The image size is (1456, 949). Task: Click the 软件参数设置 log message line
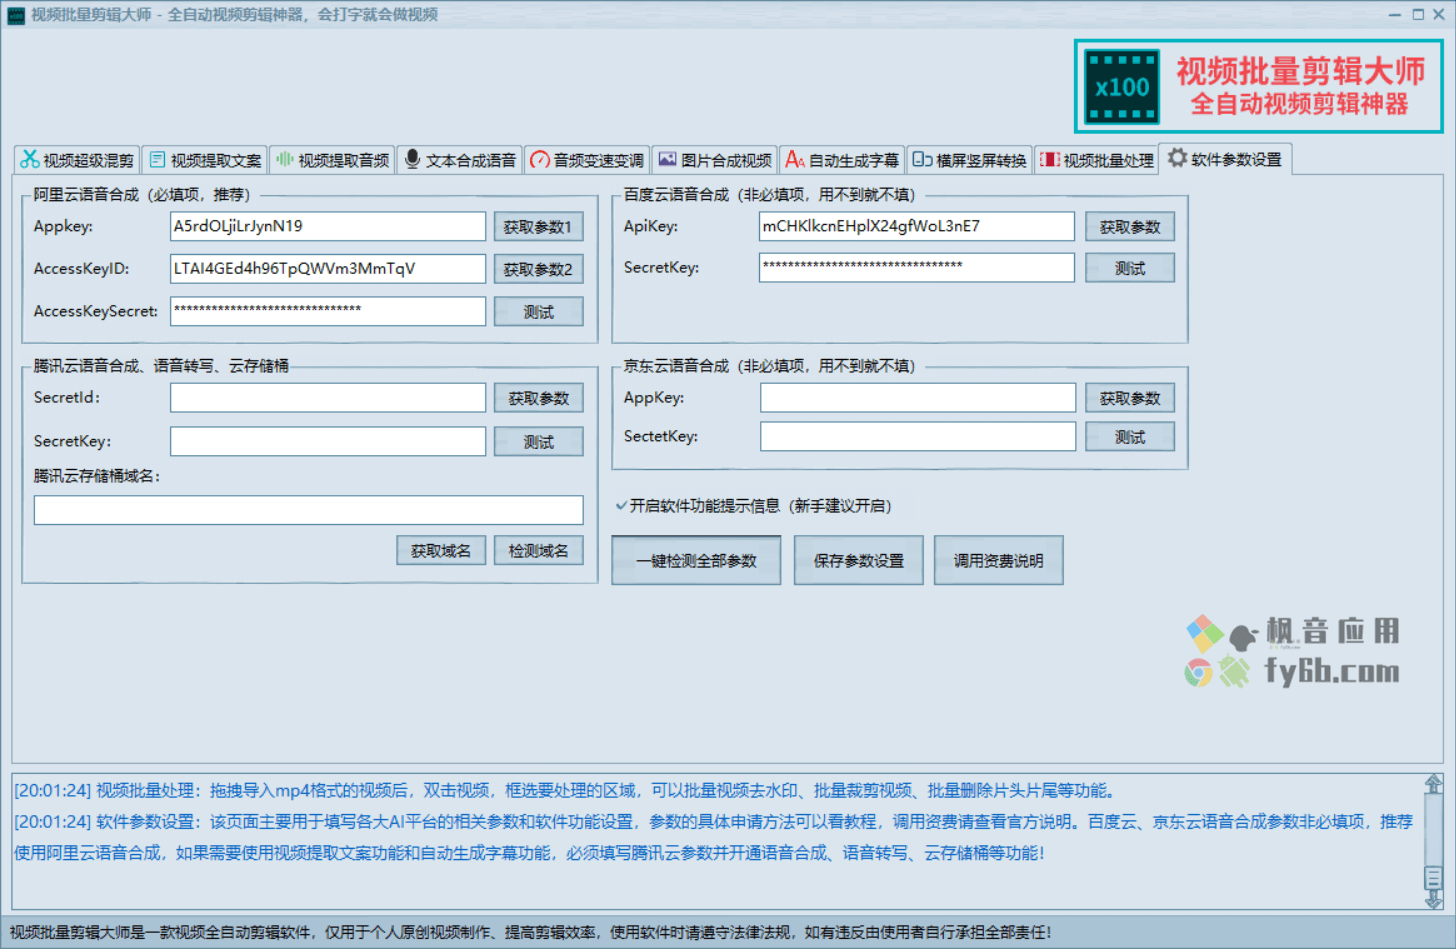coord(713,837)
